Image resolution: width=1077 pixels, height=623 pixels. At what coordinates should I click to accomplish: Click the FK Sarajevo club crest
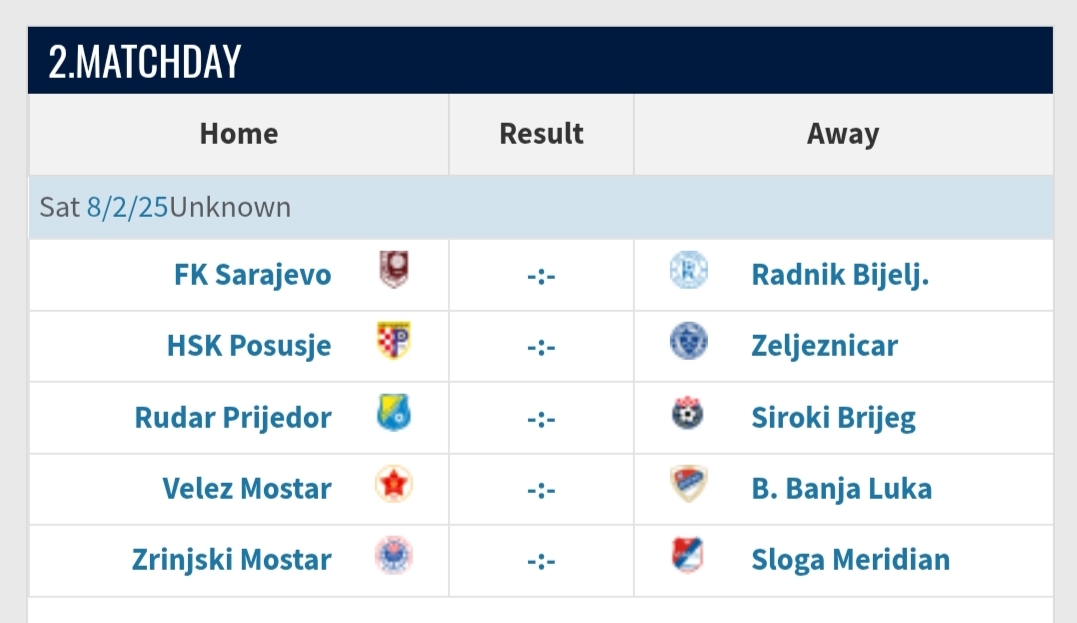point(394,270)
